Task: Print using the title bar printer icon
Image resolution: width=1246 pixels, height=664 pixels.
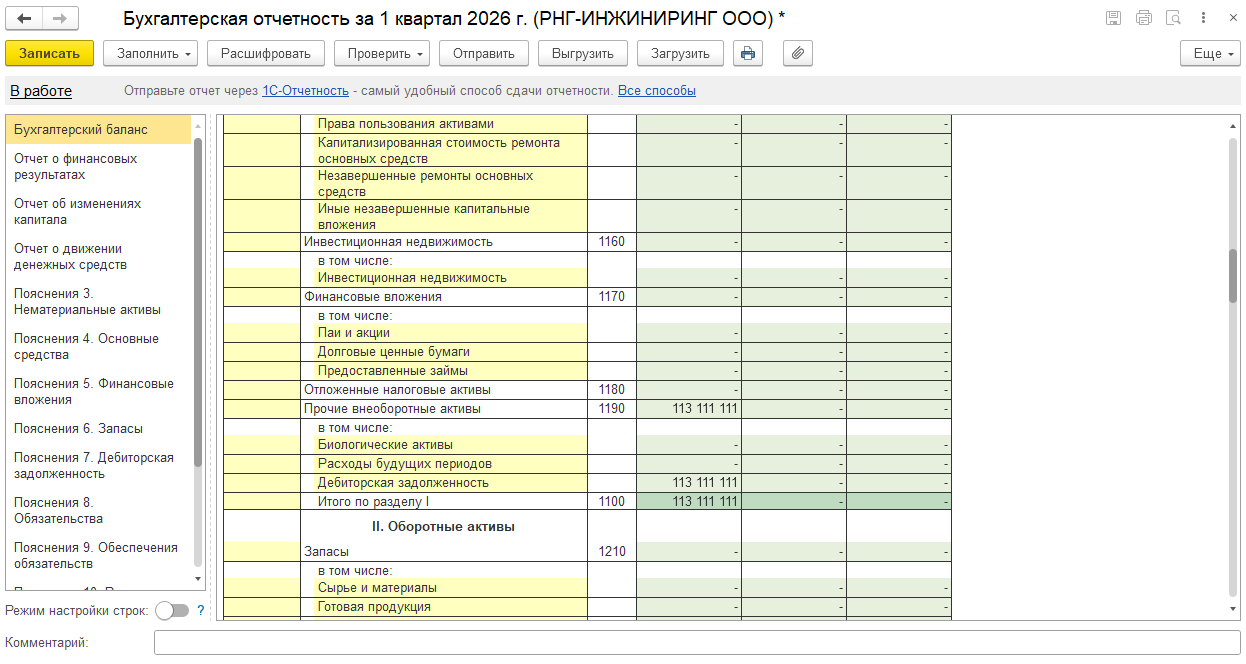Action: pos(1144,18)
